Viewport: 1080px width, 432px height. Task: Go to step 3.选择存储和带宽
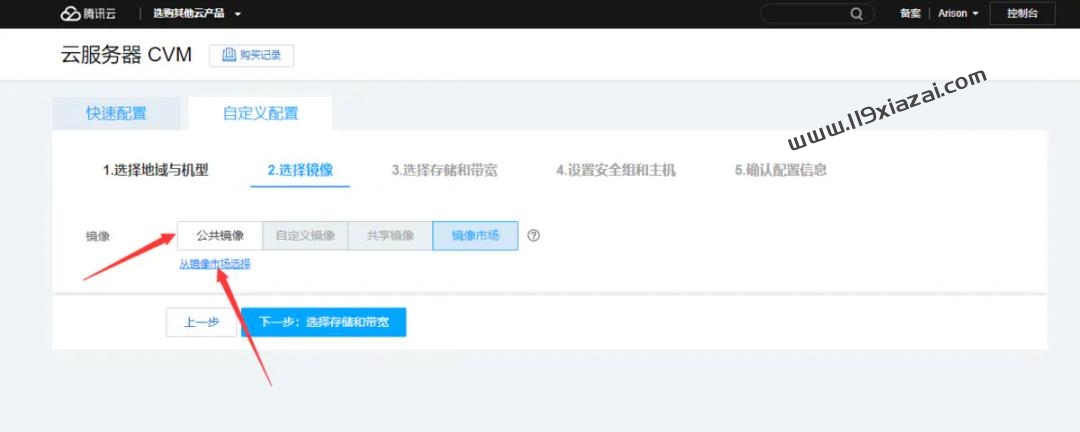445,170
